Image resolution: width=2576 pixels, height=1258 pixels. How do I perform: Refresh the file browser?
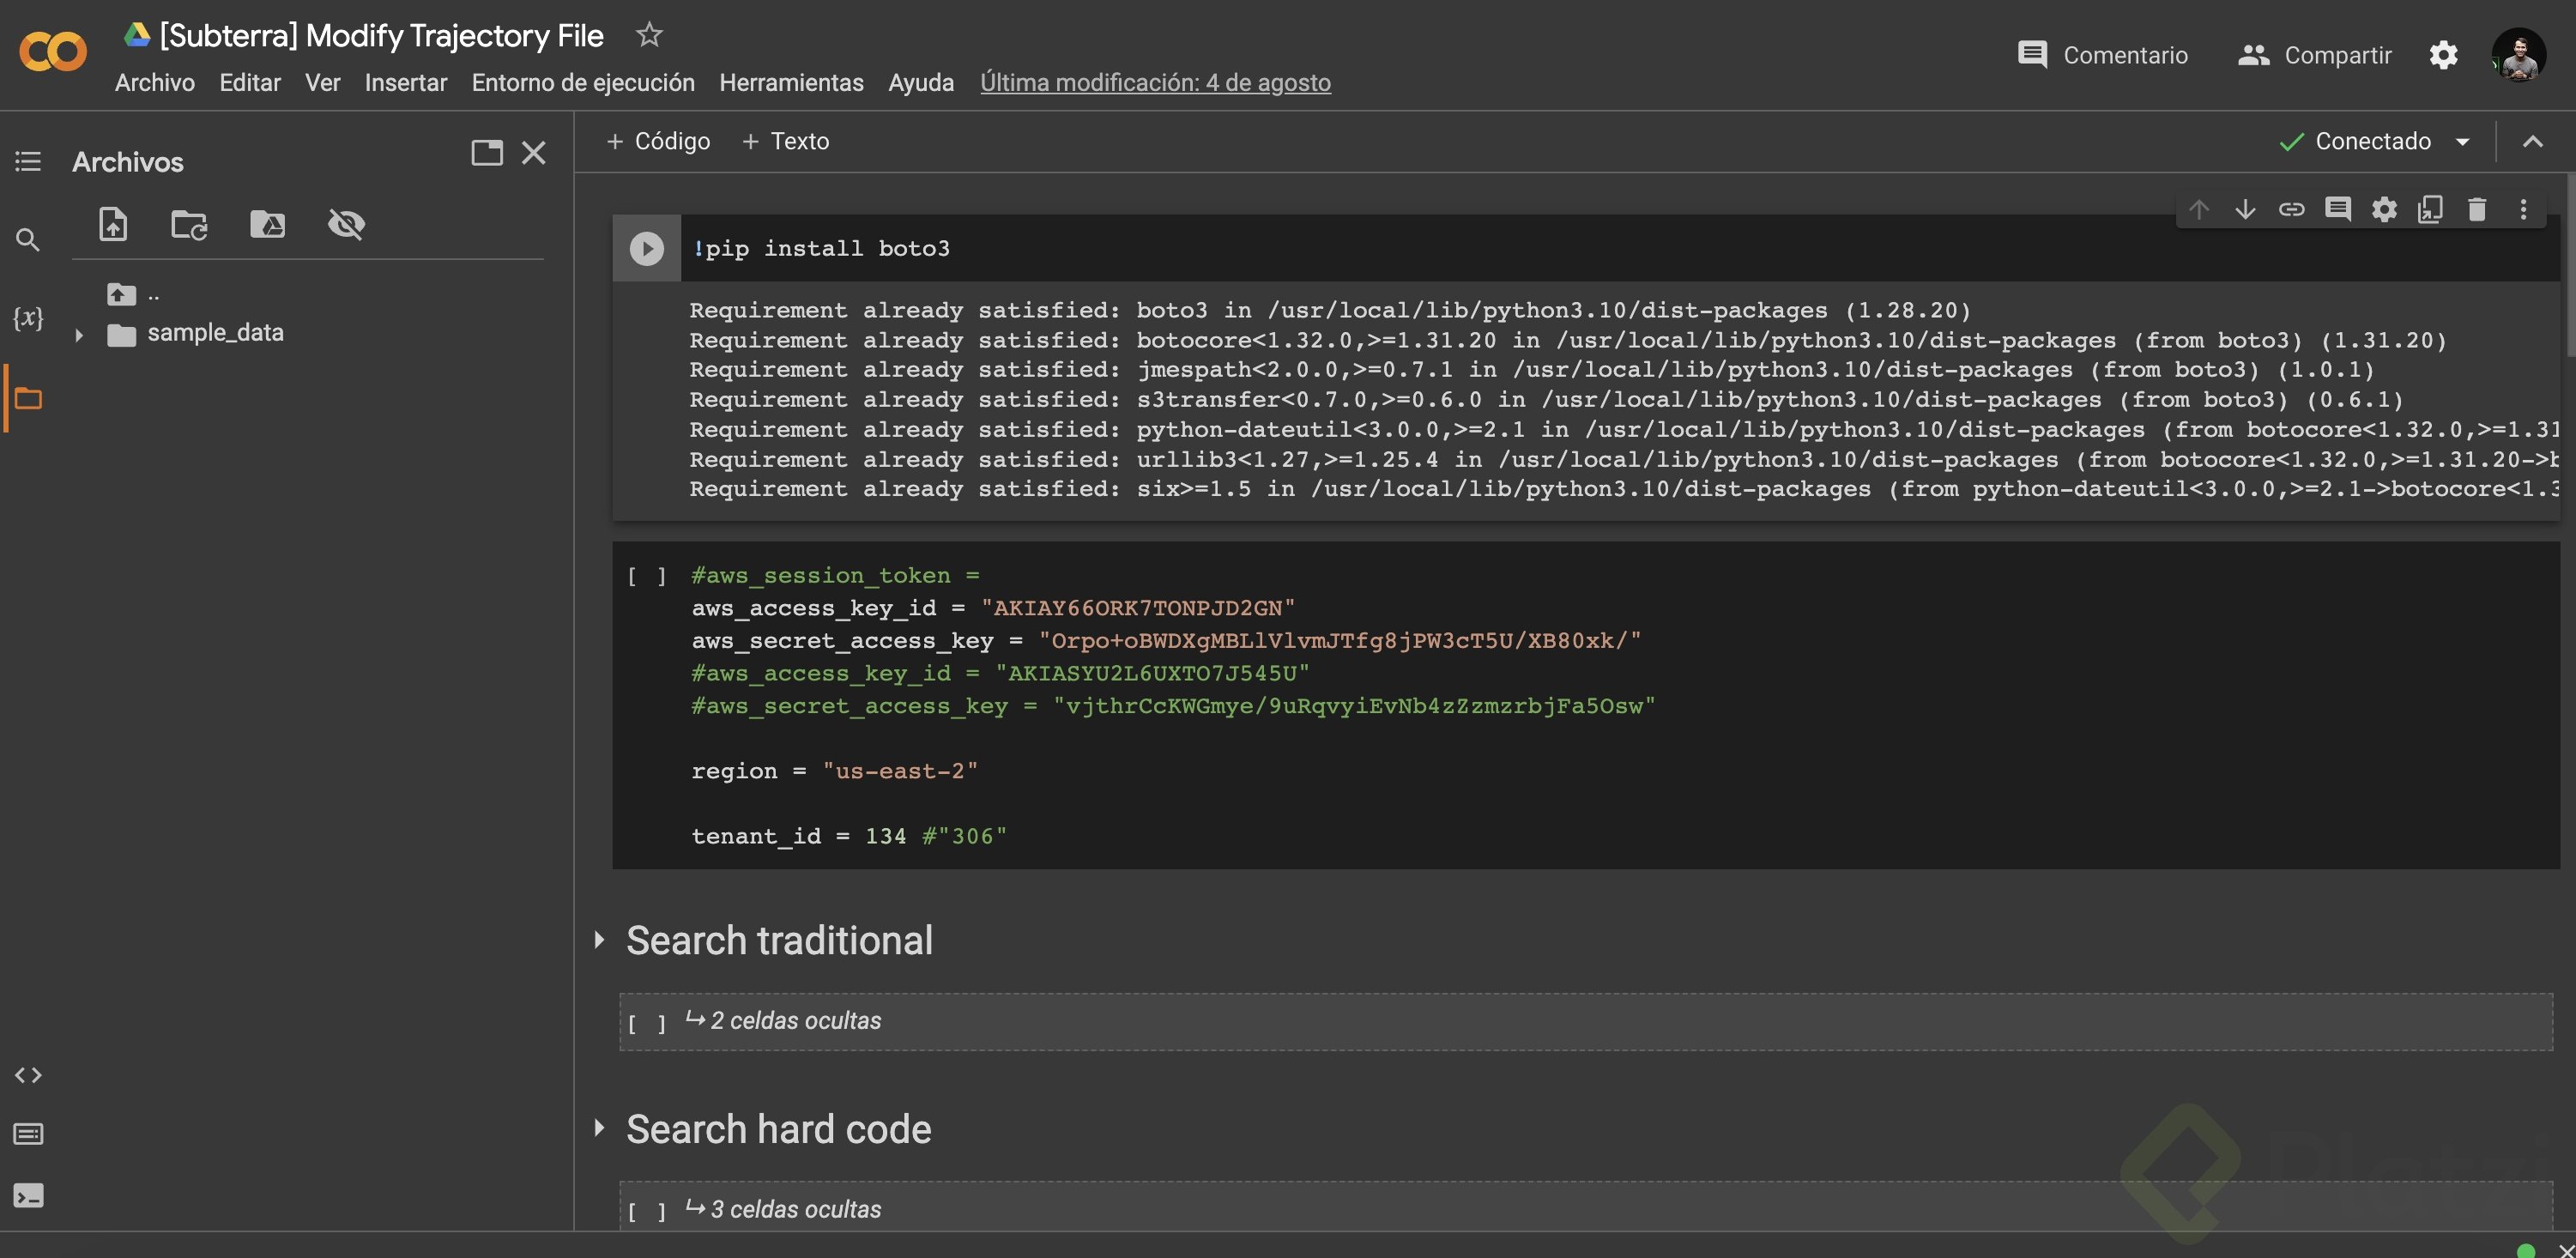(x=188, y=225)
